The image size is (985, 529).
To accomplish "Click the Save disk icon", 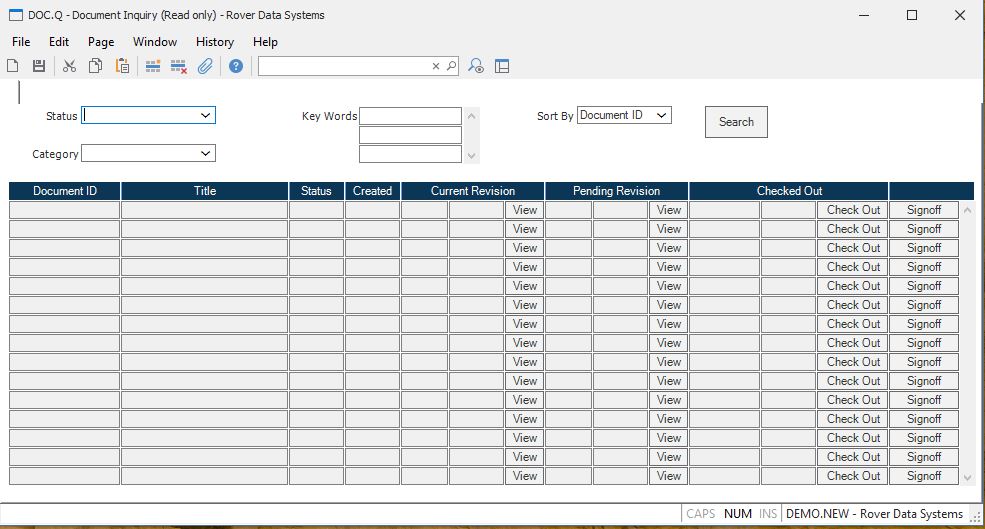I will (x=39, y=66).
